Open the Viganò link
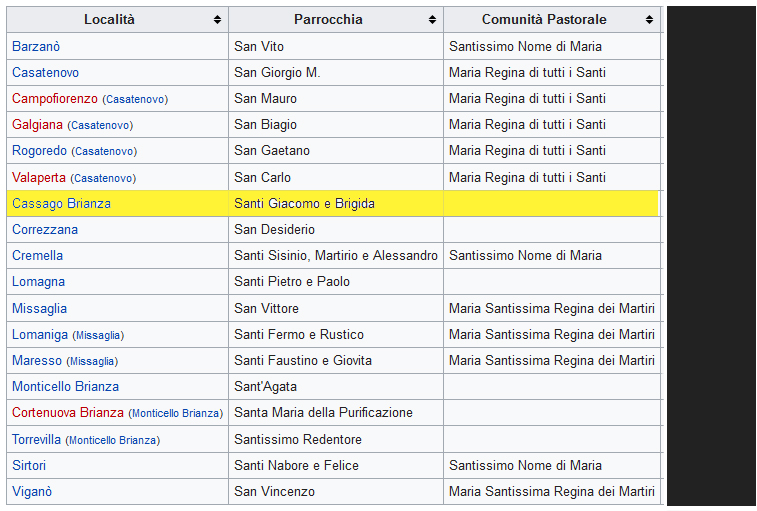 pos(32,491)
